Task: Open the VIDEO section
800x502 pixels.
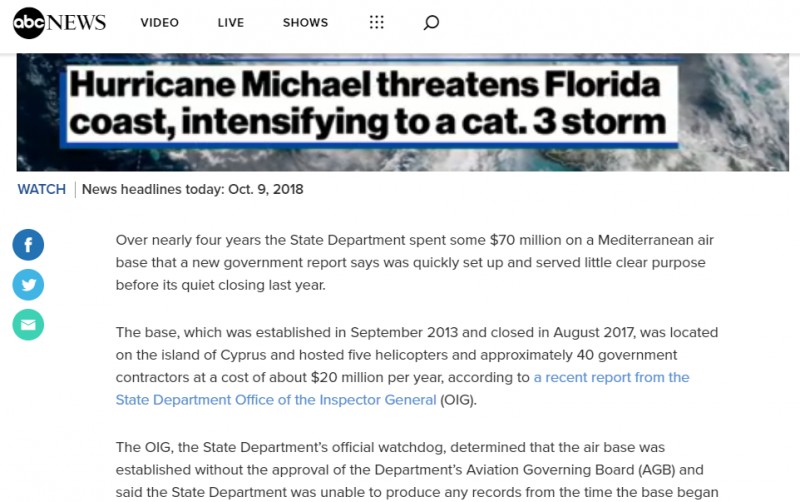Action: [x=160, y=23]
